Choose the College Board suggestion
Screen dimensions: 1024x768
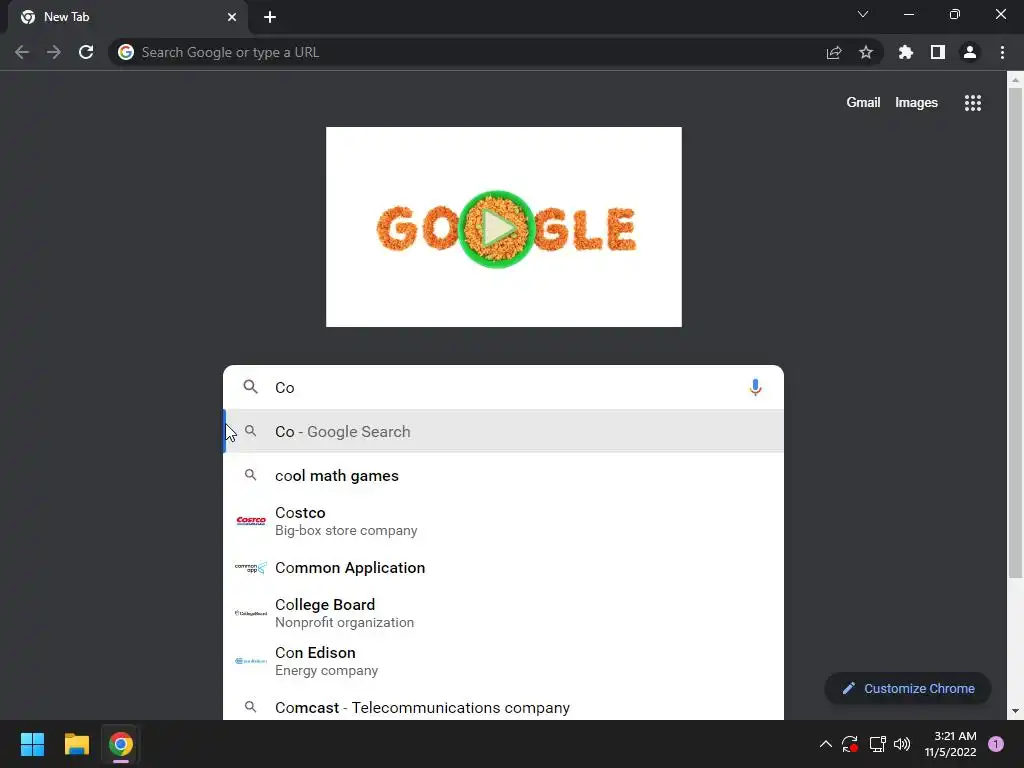(504, 613)
